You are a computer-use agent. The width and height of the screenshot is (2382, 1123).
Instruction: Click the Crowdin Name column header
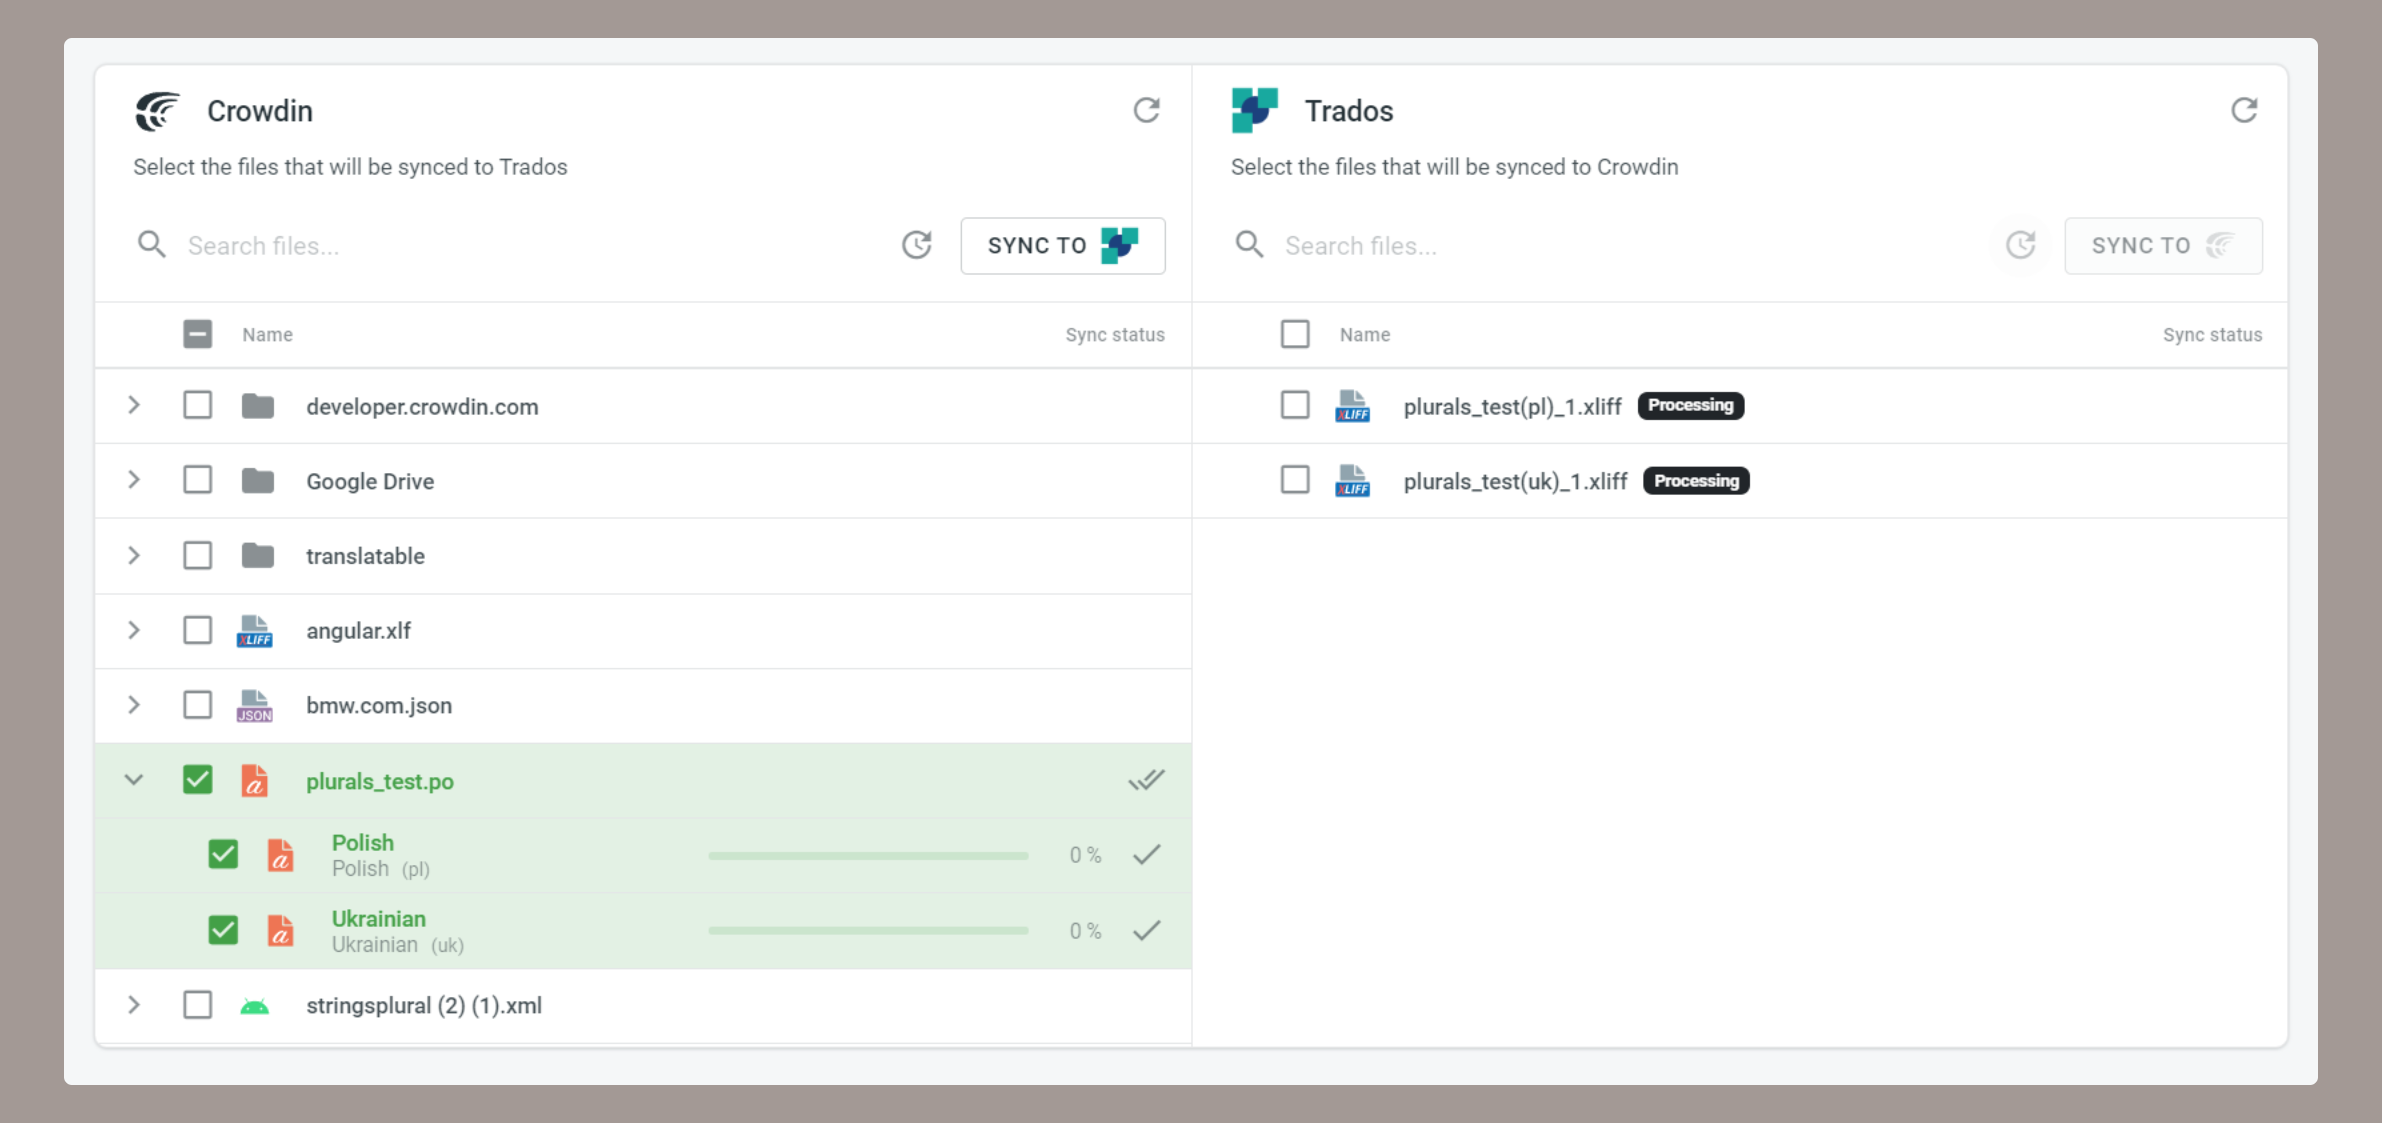(x=267, y=335)
